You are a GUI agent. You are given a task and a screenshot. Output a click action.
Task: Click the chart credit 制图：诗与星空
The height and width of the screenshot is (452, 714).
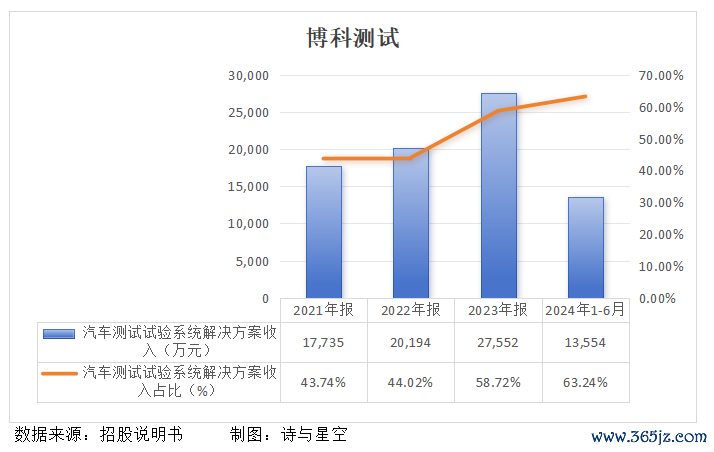pyautogui.click(x=289, y=435)
